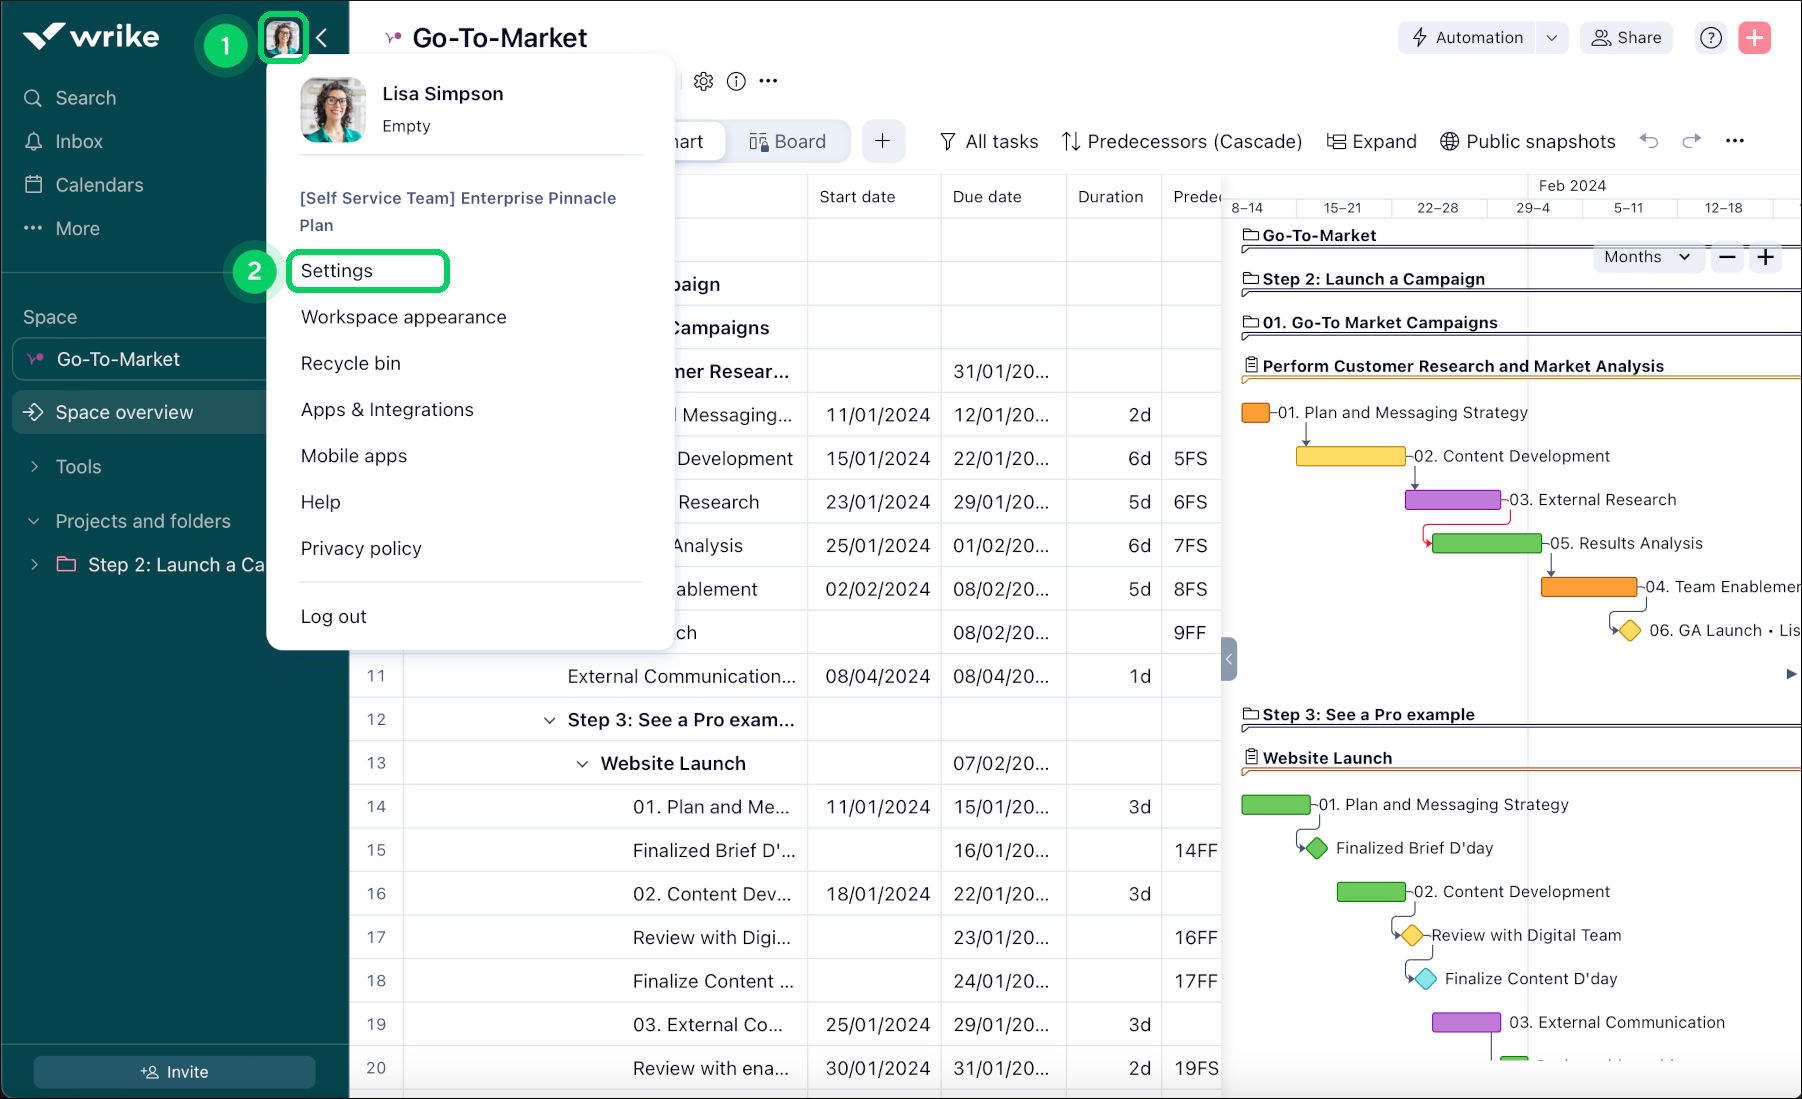The height and width of the screenshot is (1099, 1802).
Task: Click purple External Research Gantt bar
Action: (x=1452, y=500)
